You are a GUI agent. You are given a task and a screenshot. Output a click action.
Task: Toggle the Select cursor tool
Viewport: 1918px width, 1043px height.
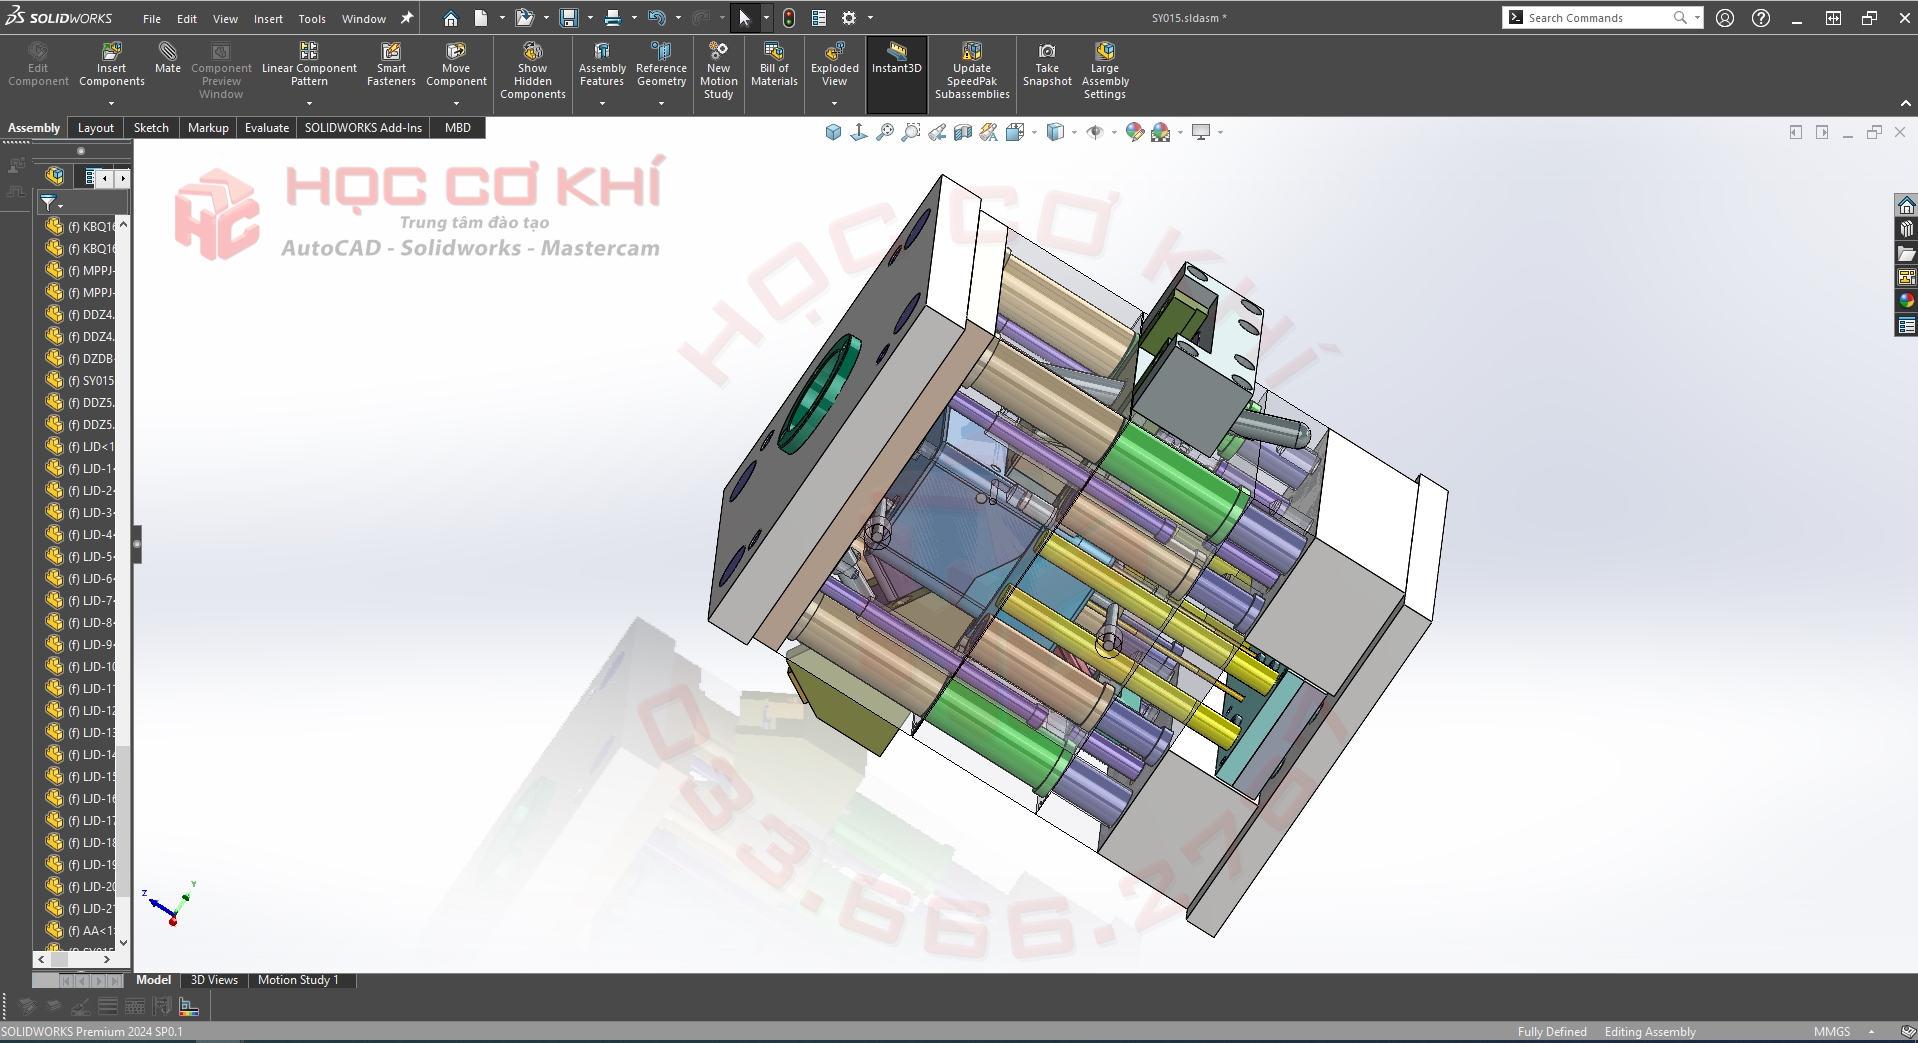point(744,18)
